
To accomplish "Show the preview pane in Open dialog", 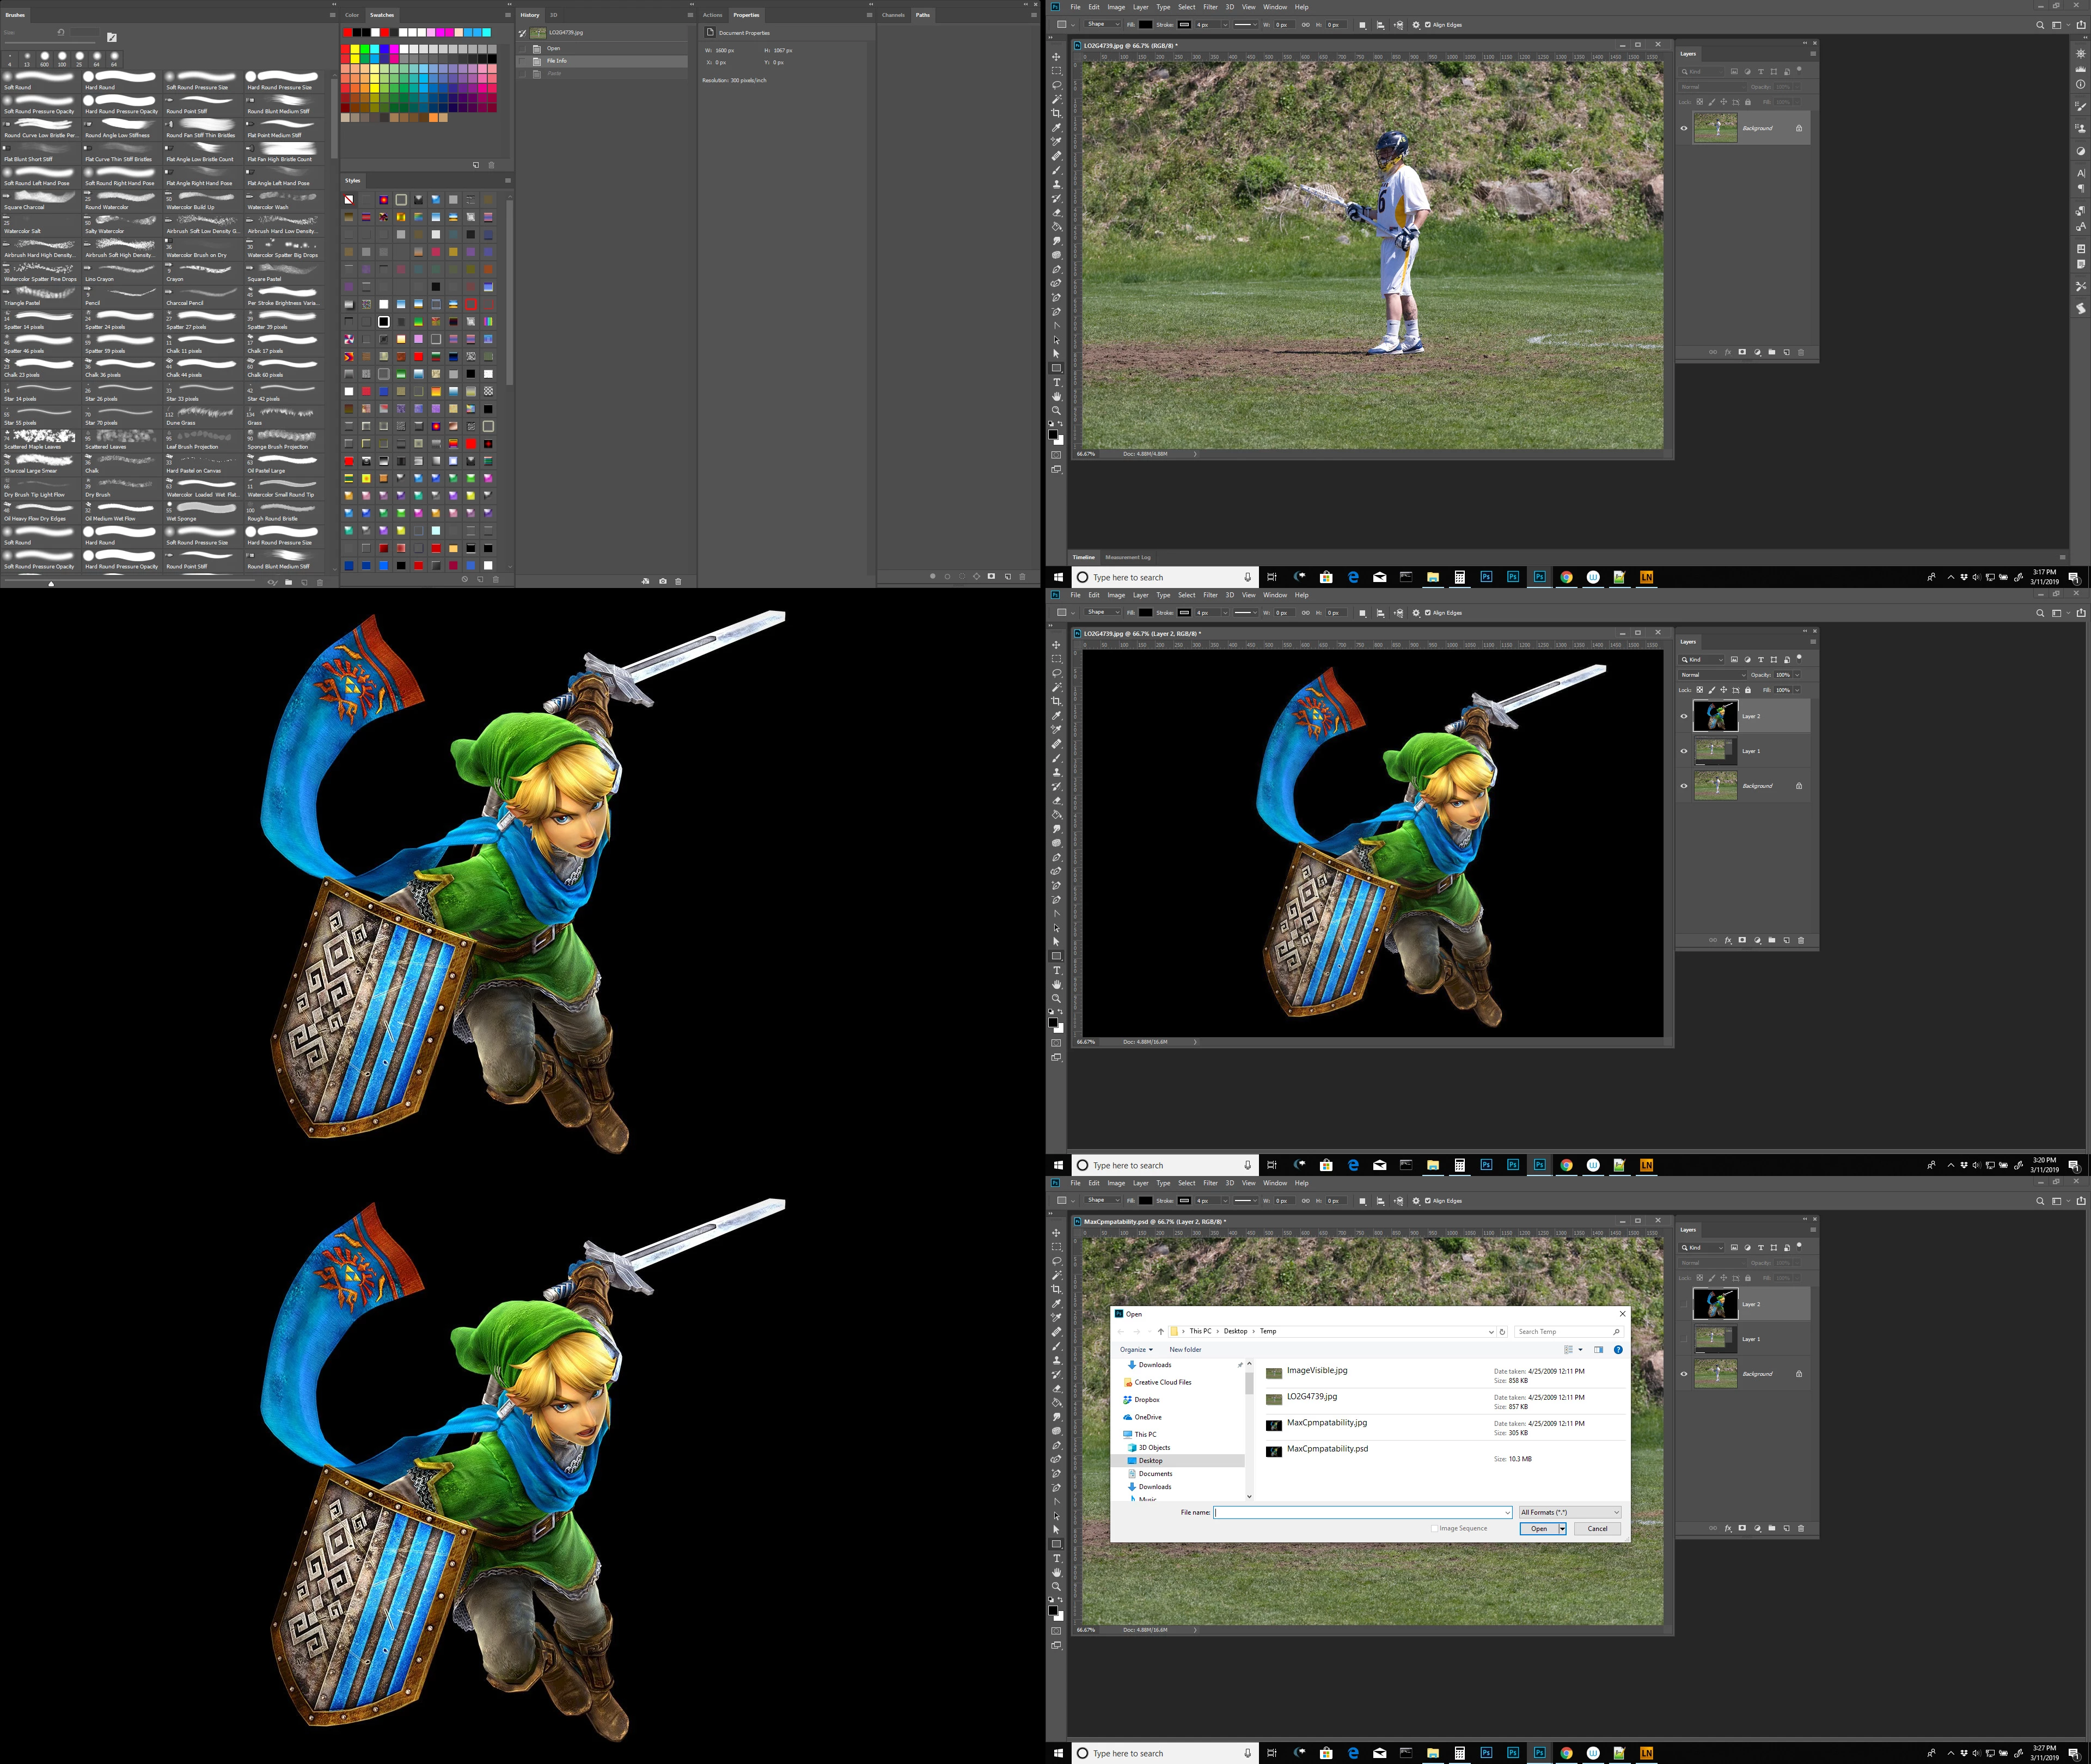I will (1598, 1349).
